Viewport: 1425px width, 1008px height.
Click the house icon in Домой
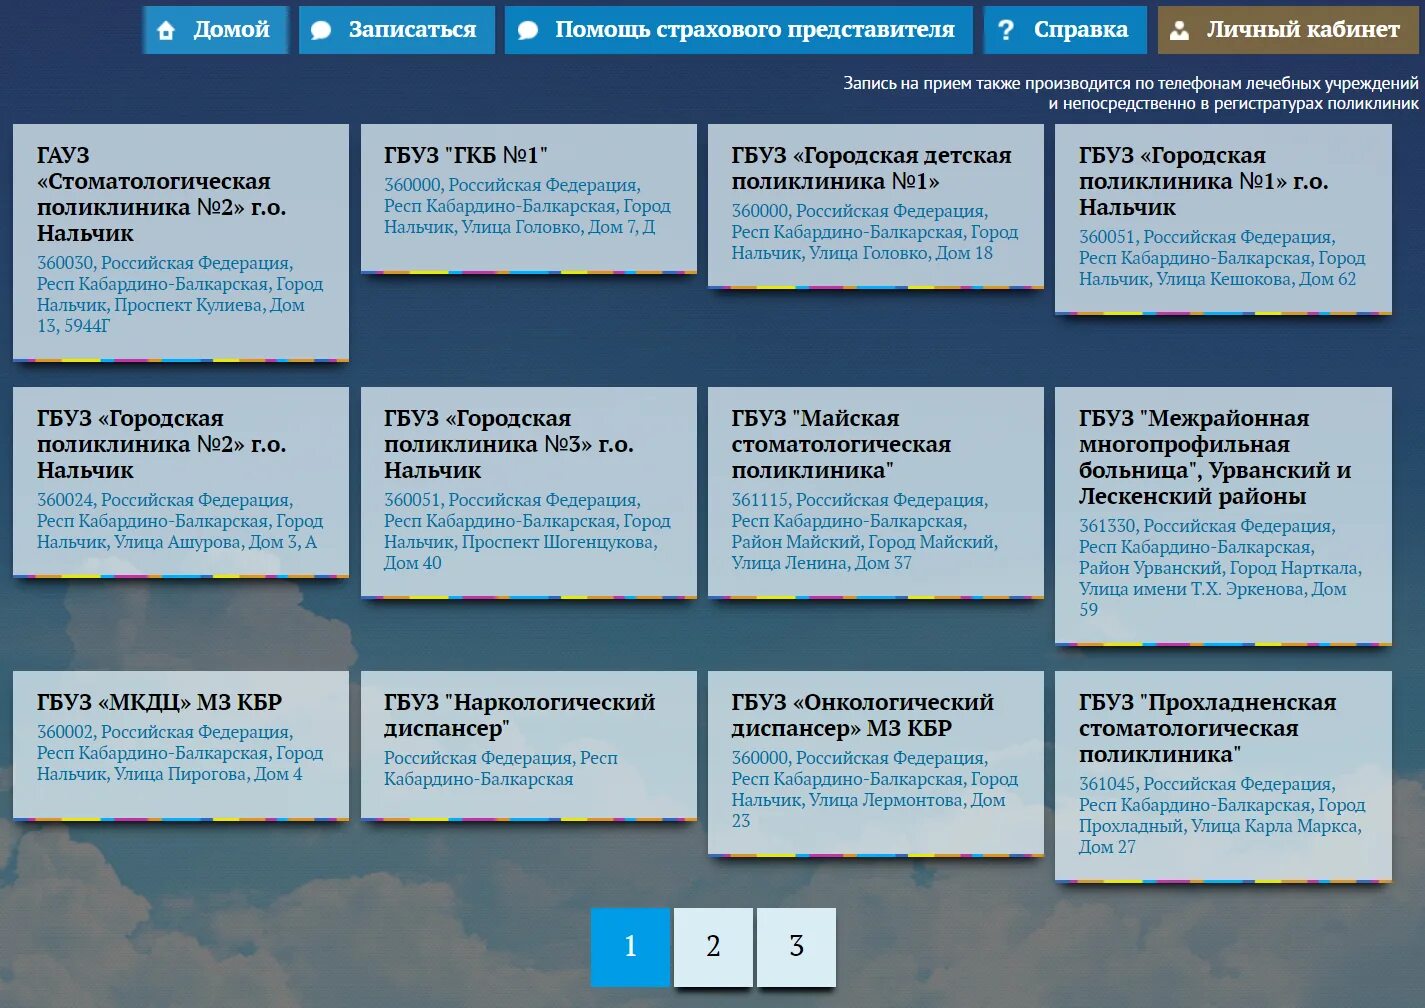tap(166, 31)
